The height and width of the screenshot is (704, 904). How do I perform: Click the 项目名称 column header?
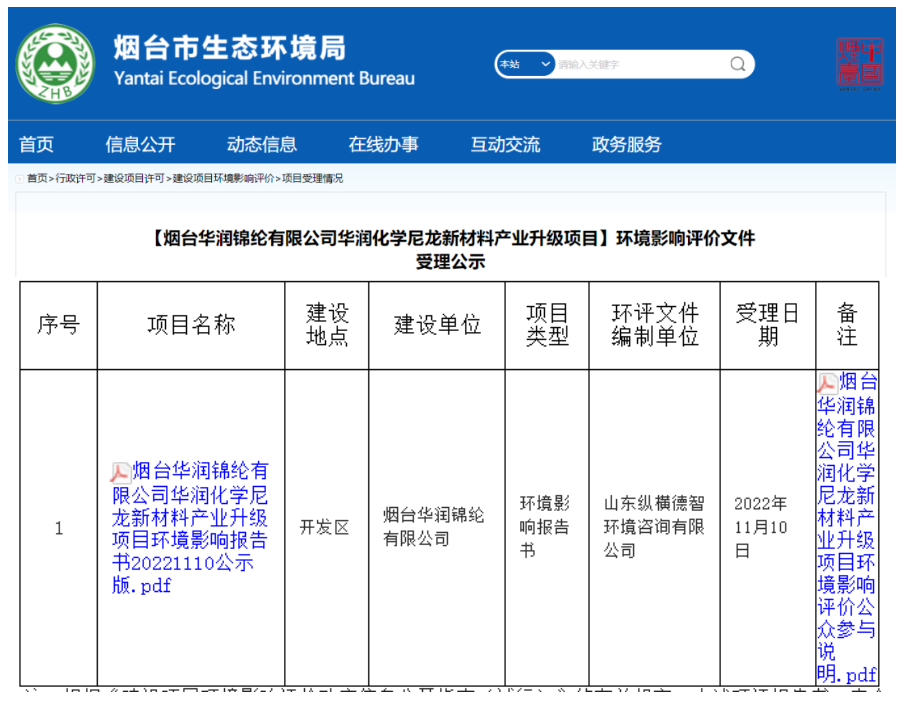(191, 325)
